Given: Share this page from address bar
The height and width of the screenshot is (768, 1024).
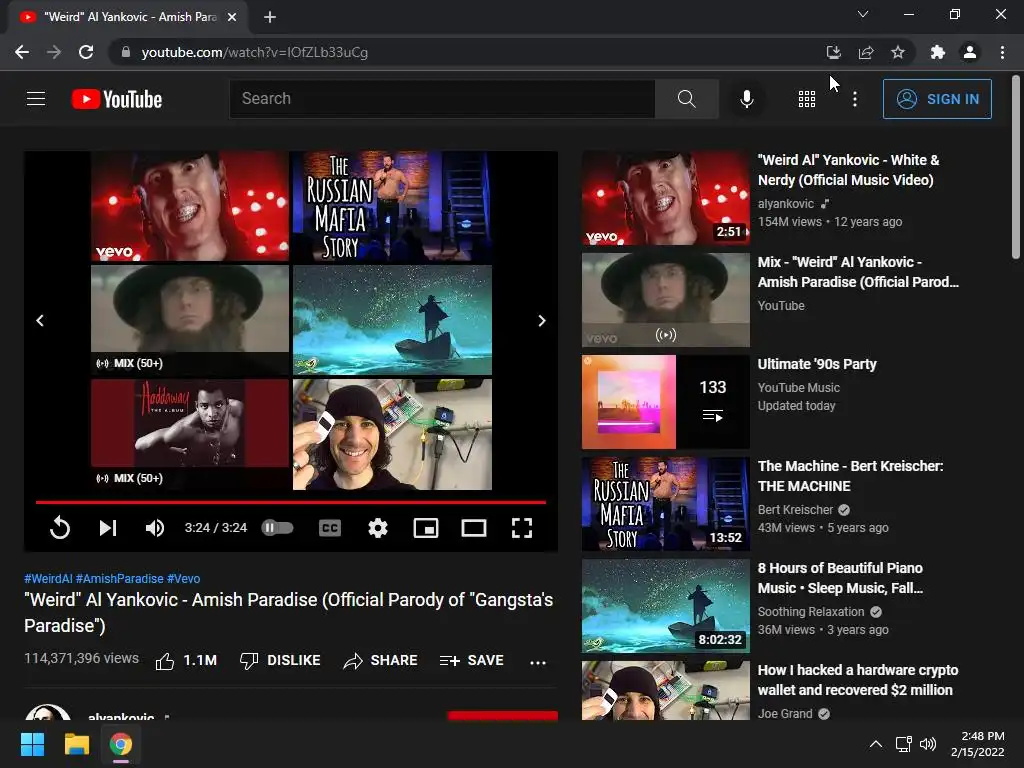Looking at the screenshot, I should click(x=866, y=52).
